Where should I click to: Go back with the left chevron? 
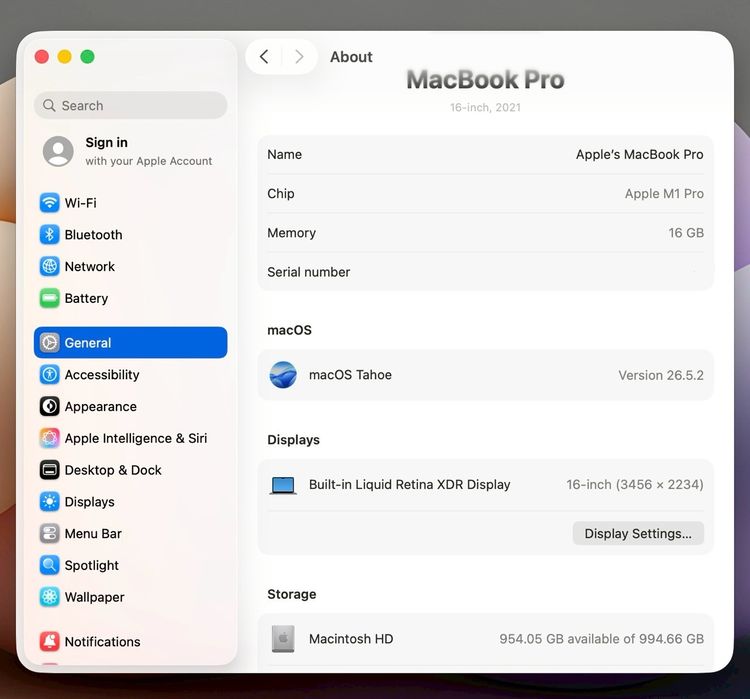pos(264,56)
